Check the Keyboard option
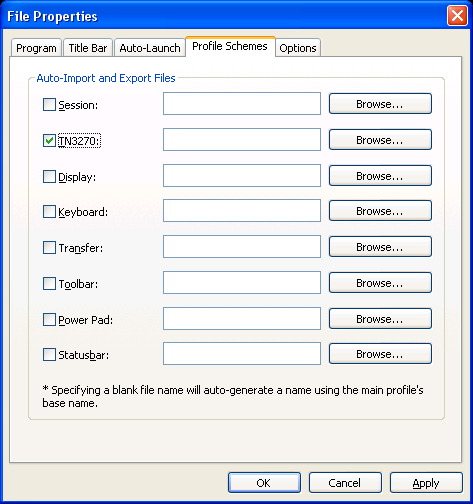The width and height of the screenshot is (473, 504). 49,212
